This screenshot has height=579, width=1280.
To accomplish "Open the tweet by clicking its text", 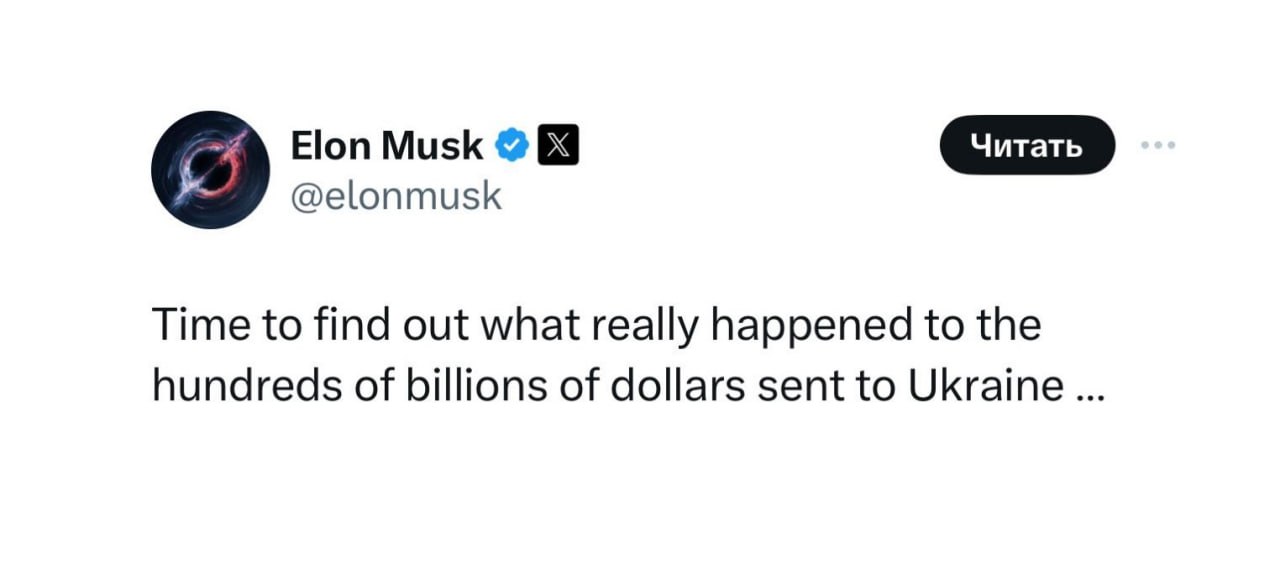I will pyautogui.click(x=625, y=355).
